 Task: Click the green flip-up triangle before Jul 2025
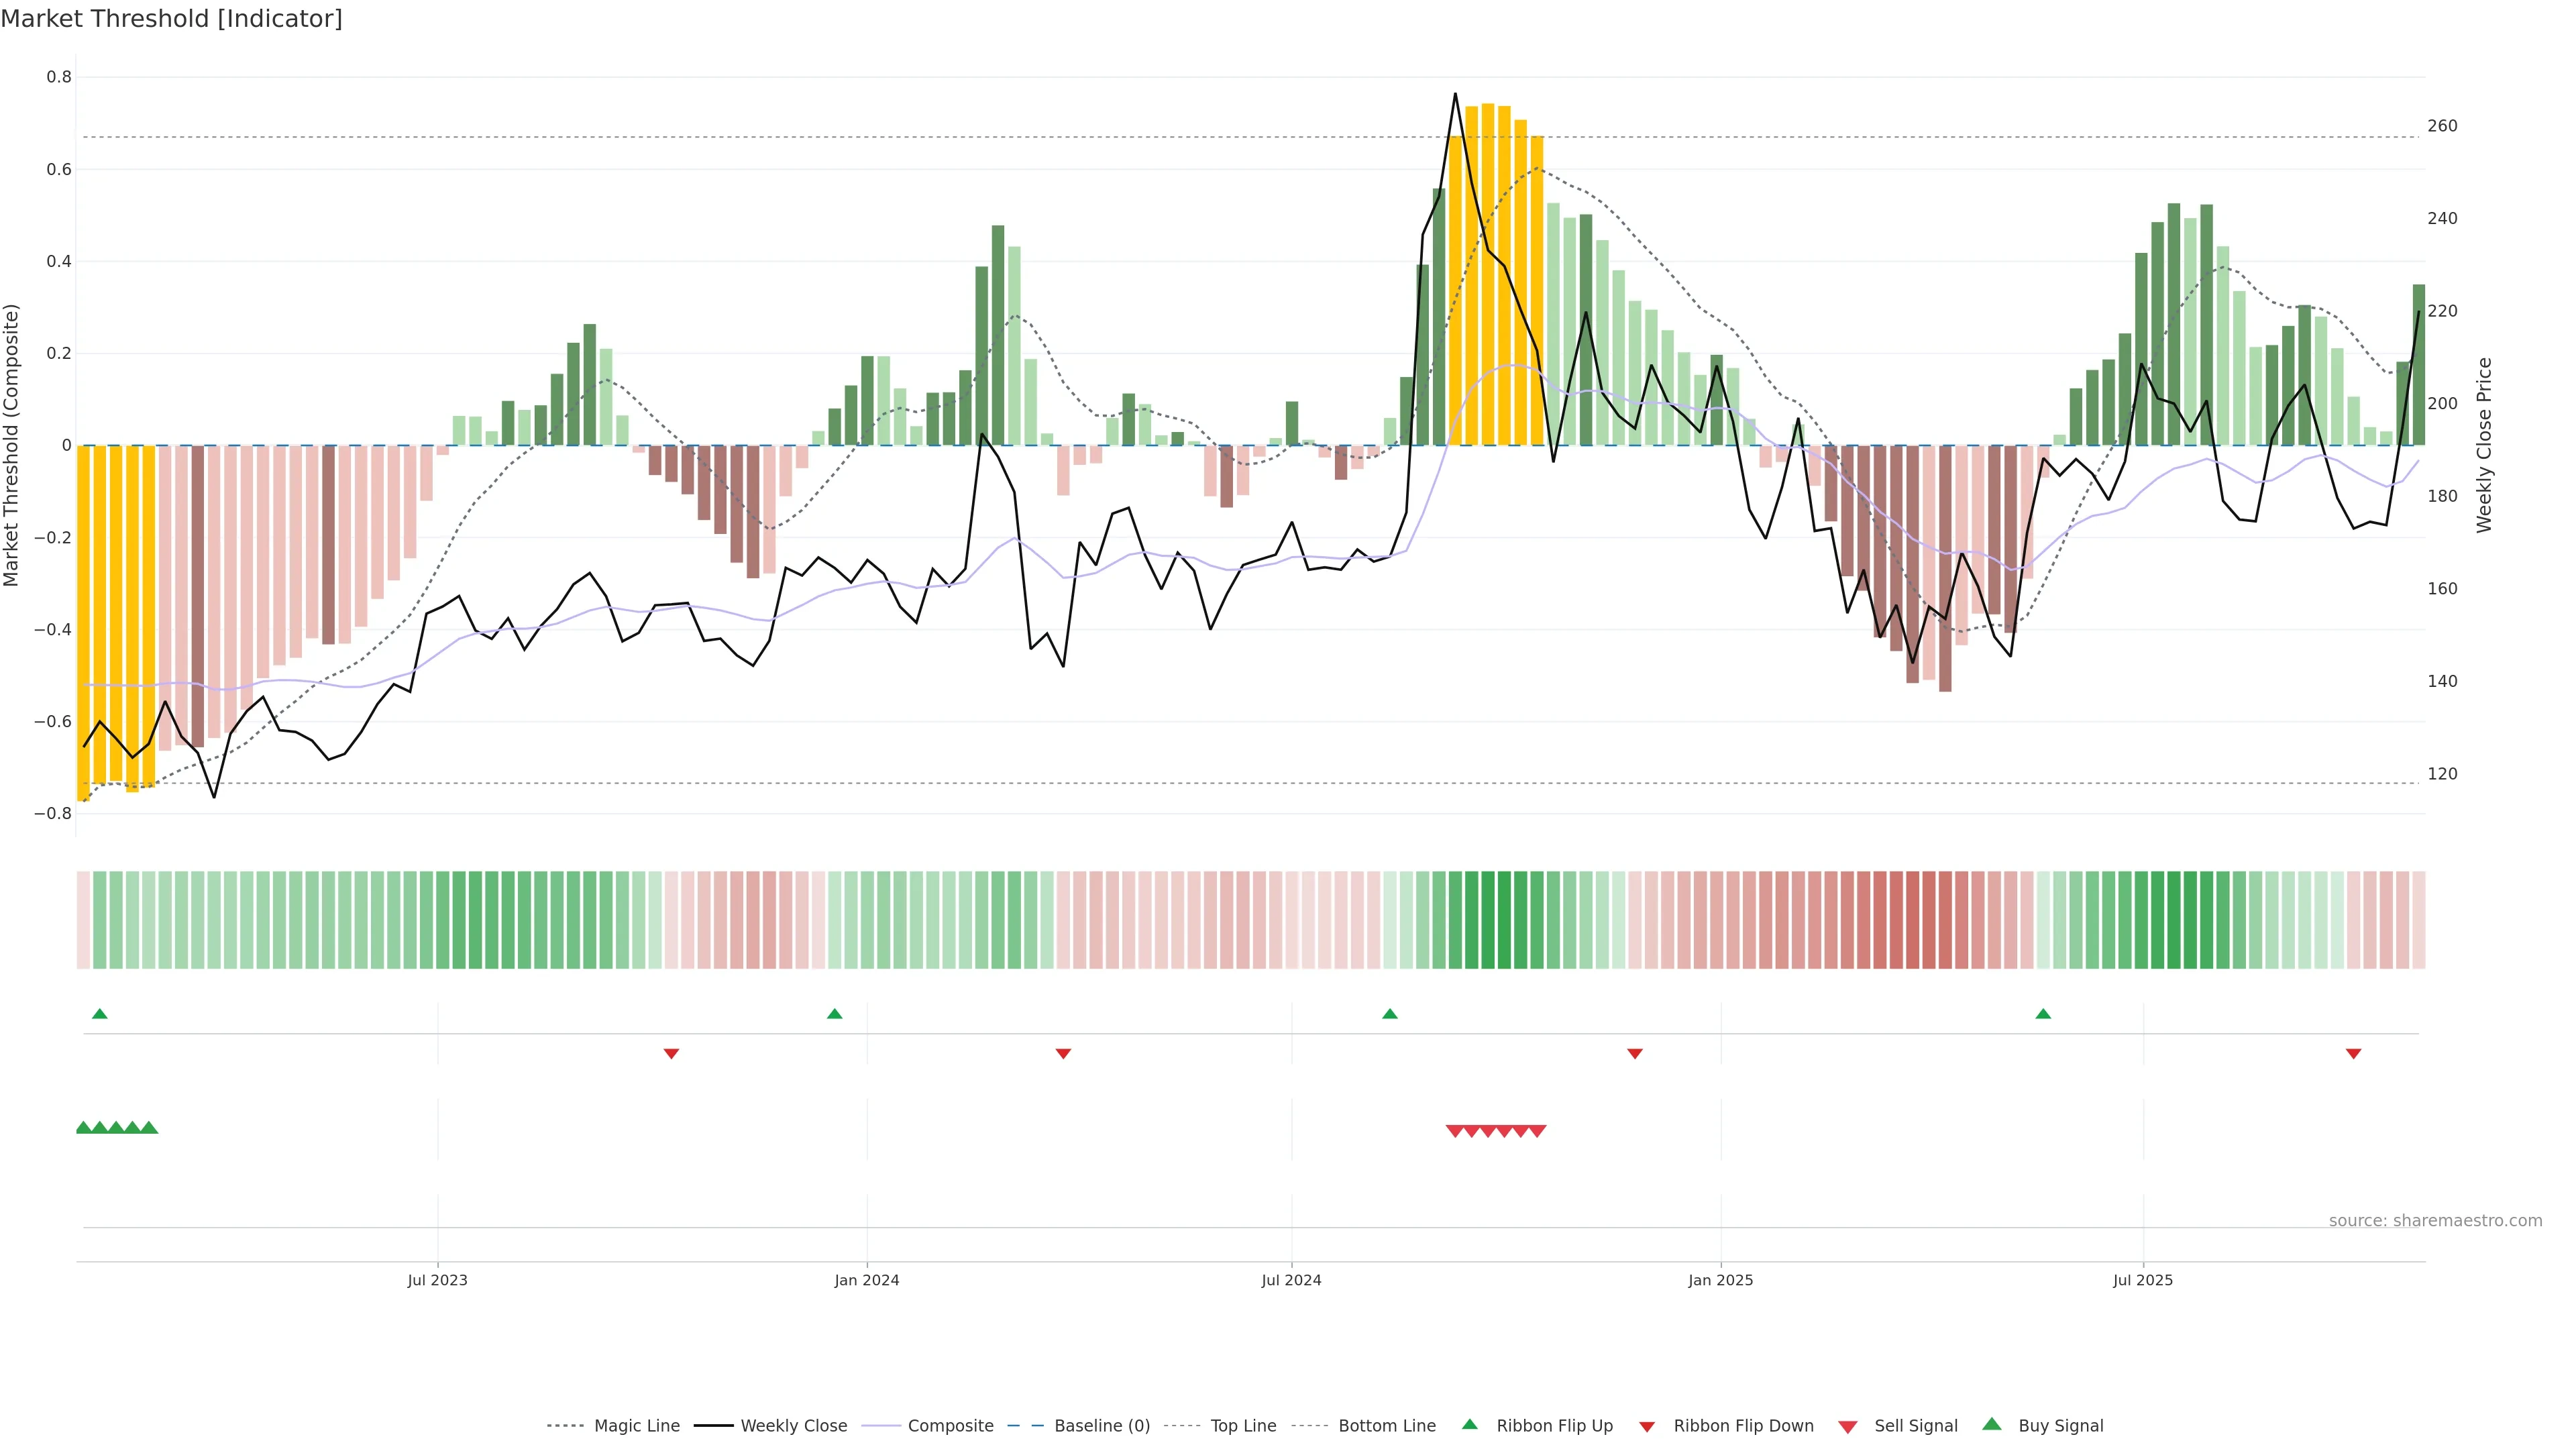coord(2043,1014)
